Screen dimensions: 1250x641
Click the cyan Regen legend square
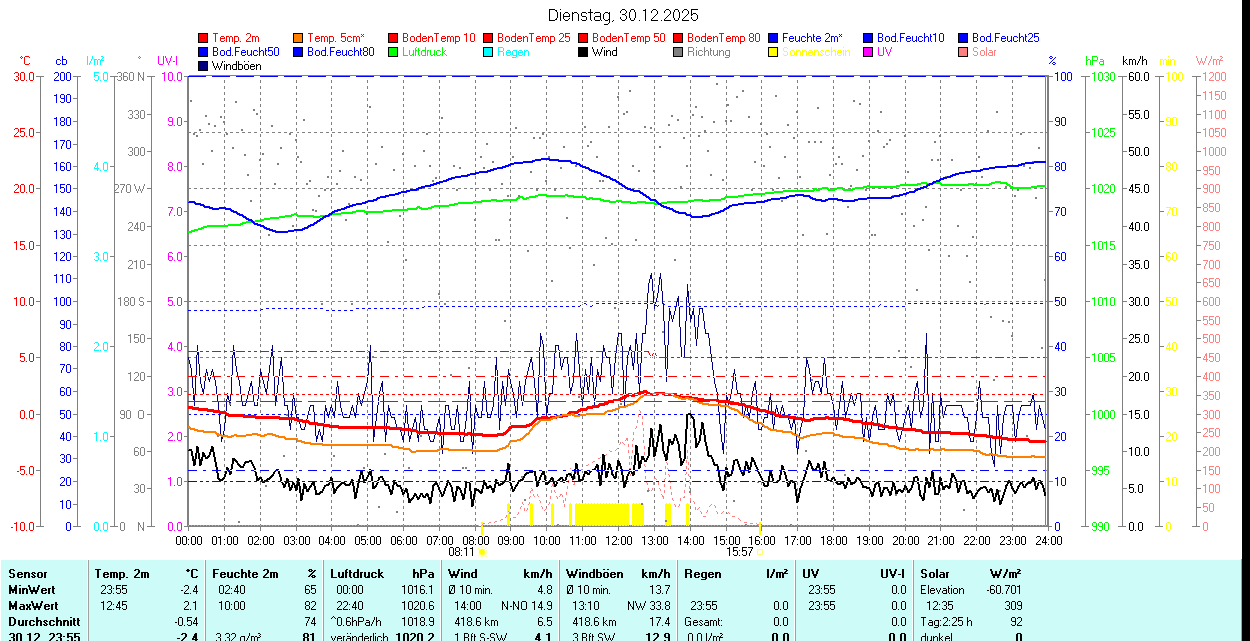489,52
